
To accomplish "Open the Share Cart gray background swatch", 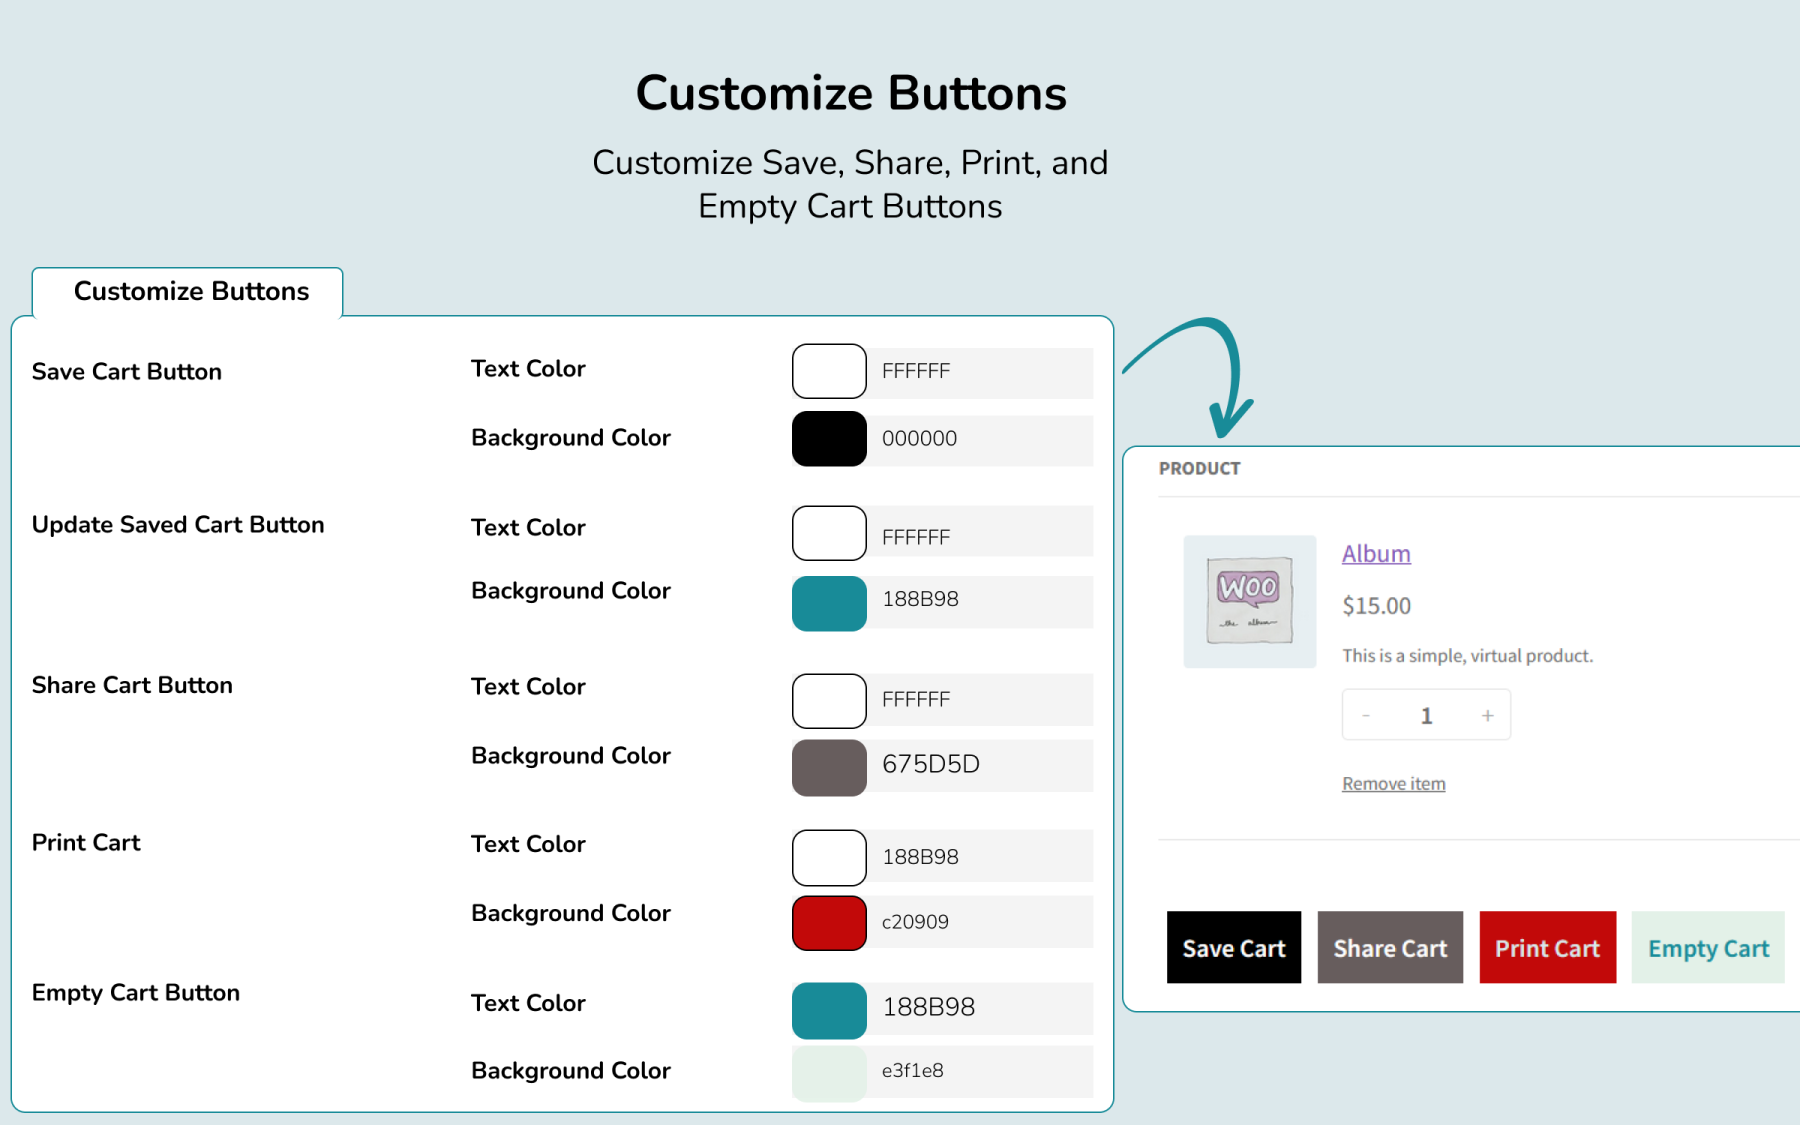I will click(x=829, y=767).
